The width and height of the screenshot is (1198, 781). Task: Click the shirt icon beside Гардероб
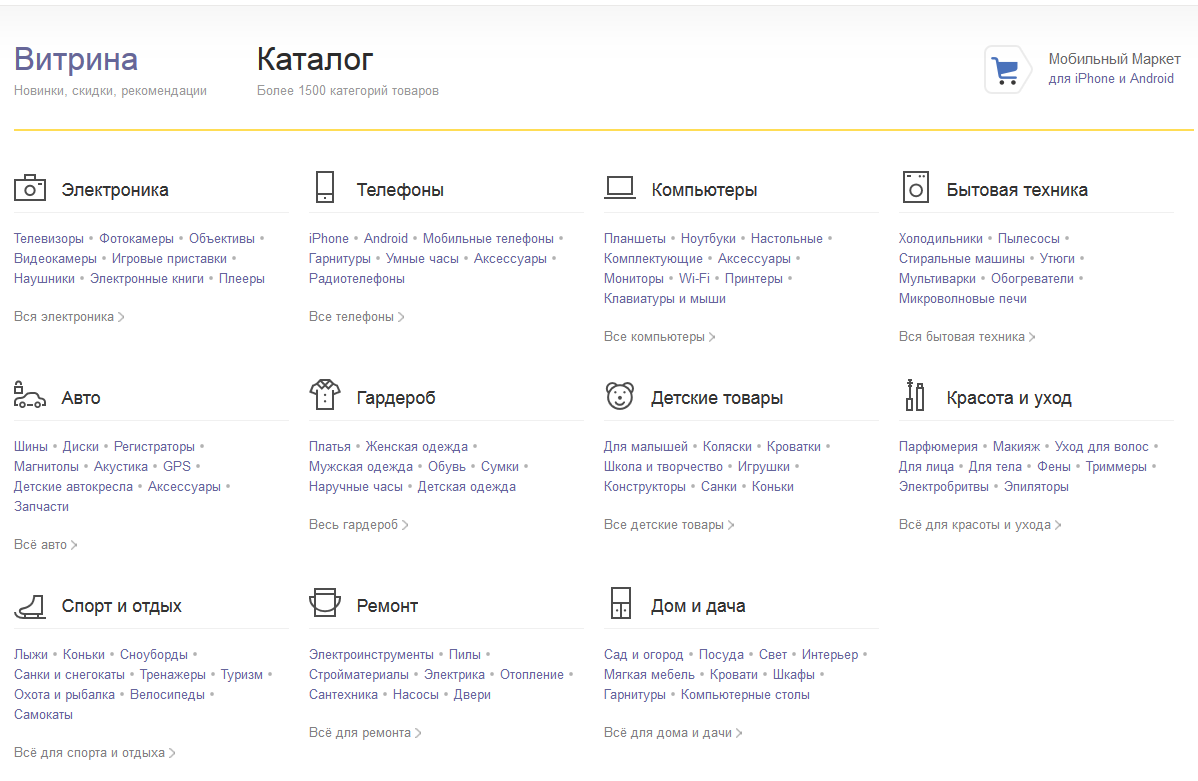[325, 395]
